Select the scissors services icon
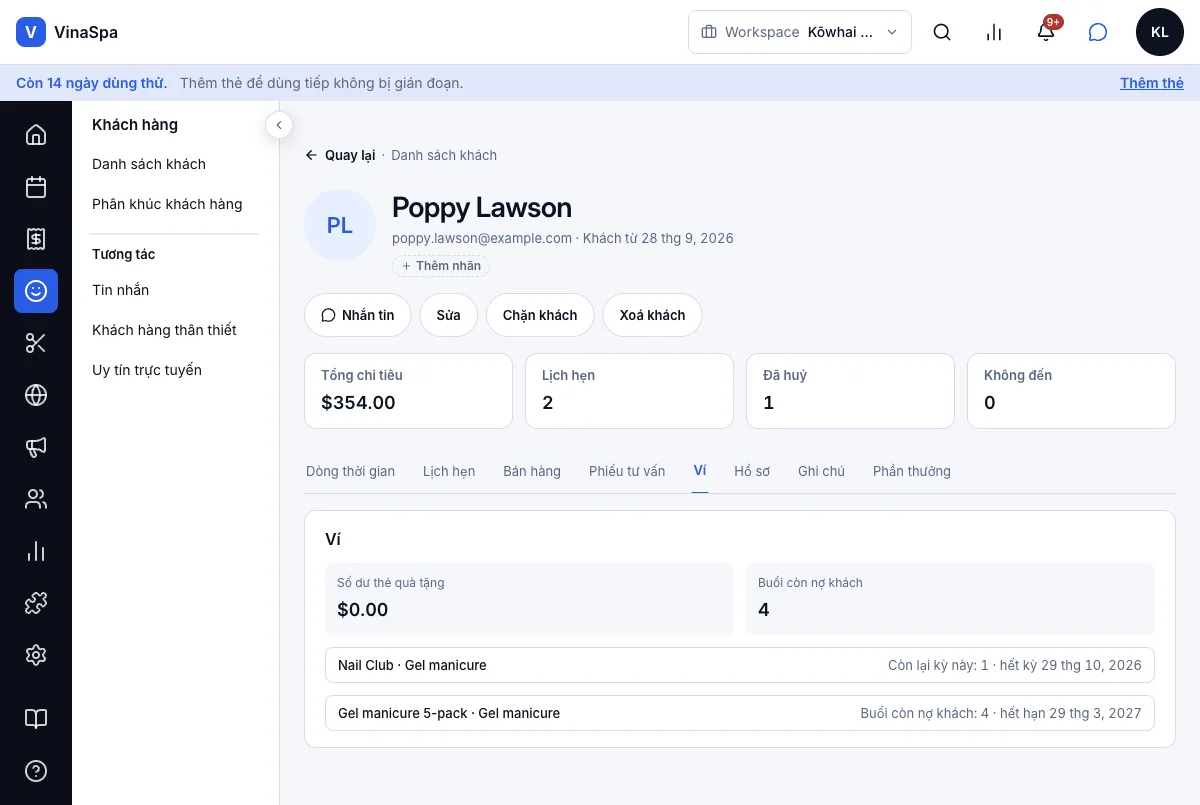 point(36,343)
